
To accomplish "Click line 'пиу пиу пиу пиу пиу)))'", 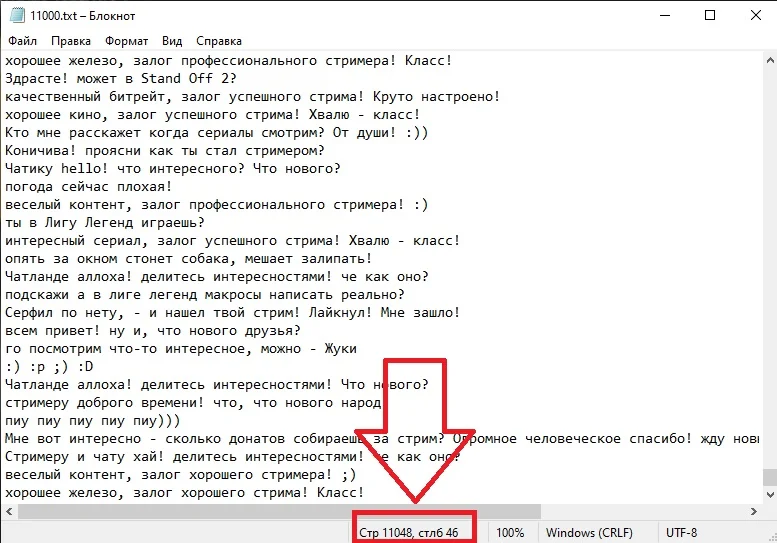I will click(x=93, y=421).
